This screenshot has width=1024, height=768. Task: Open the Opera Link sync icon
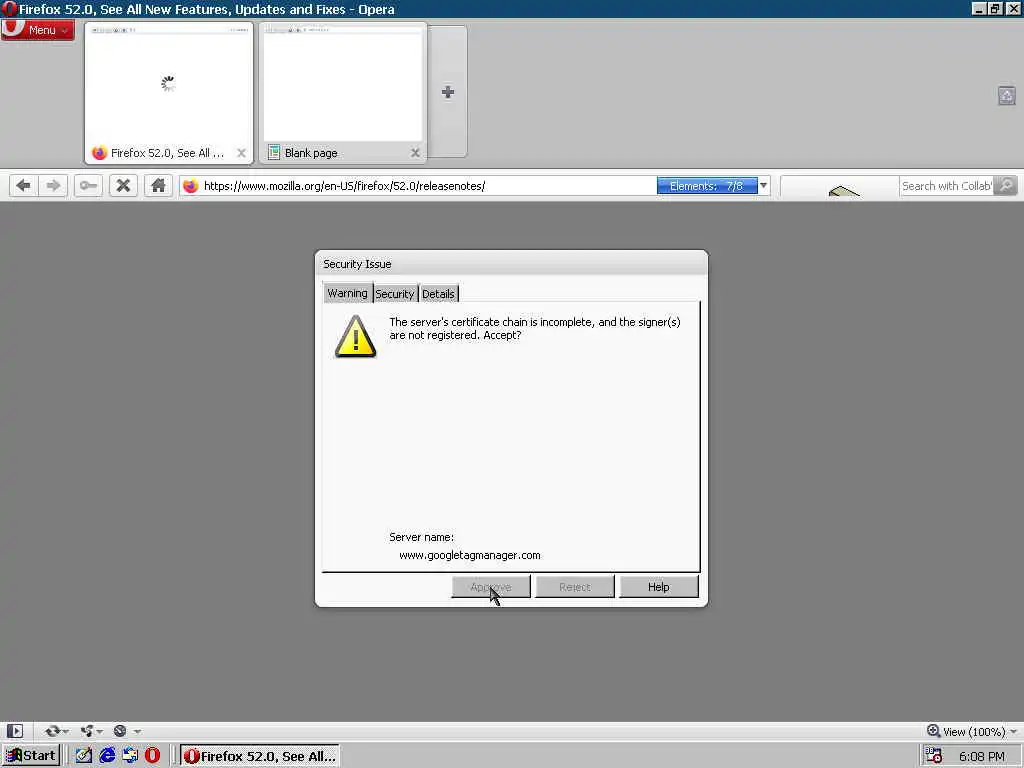pyautogui.click(x=52, y=731)
